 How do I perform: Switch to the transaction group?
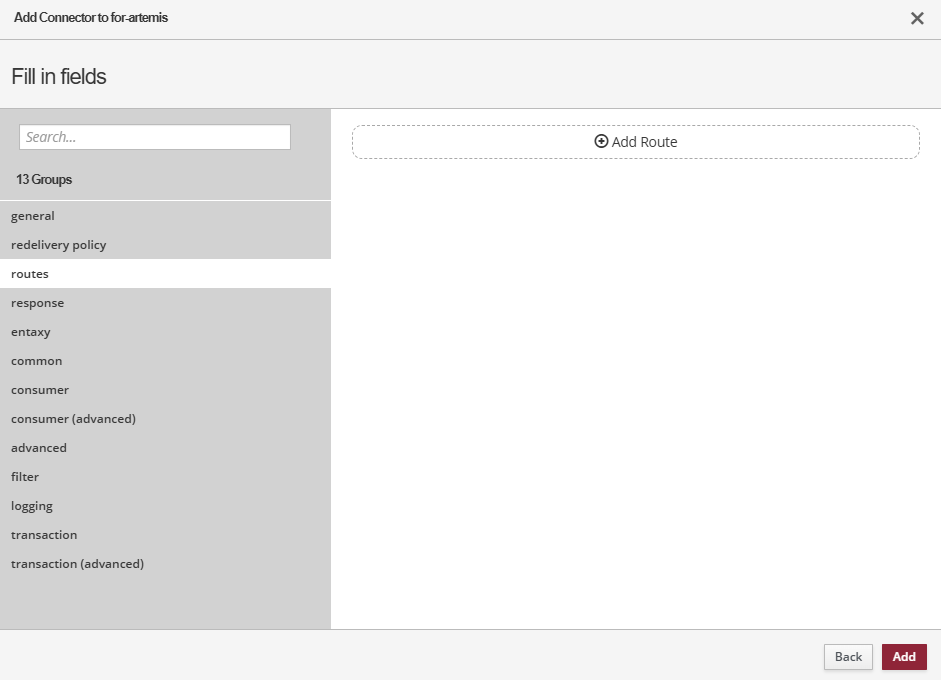(x=44, y=535)
